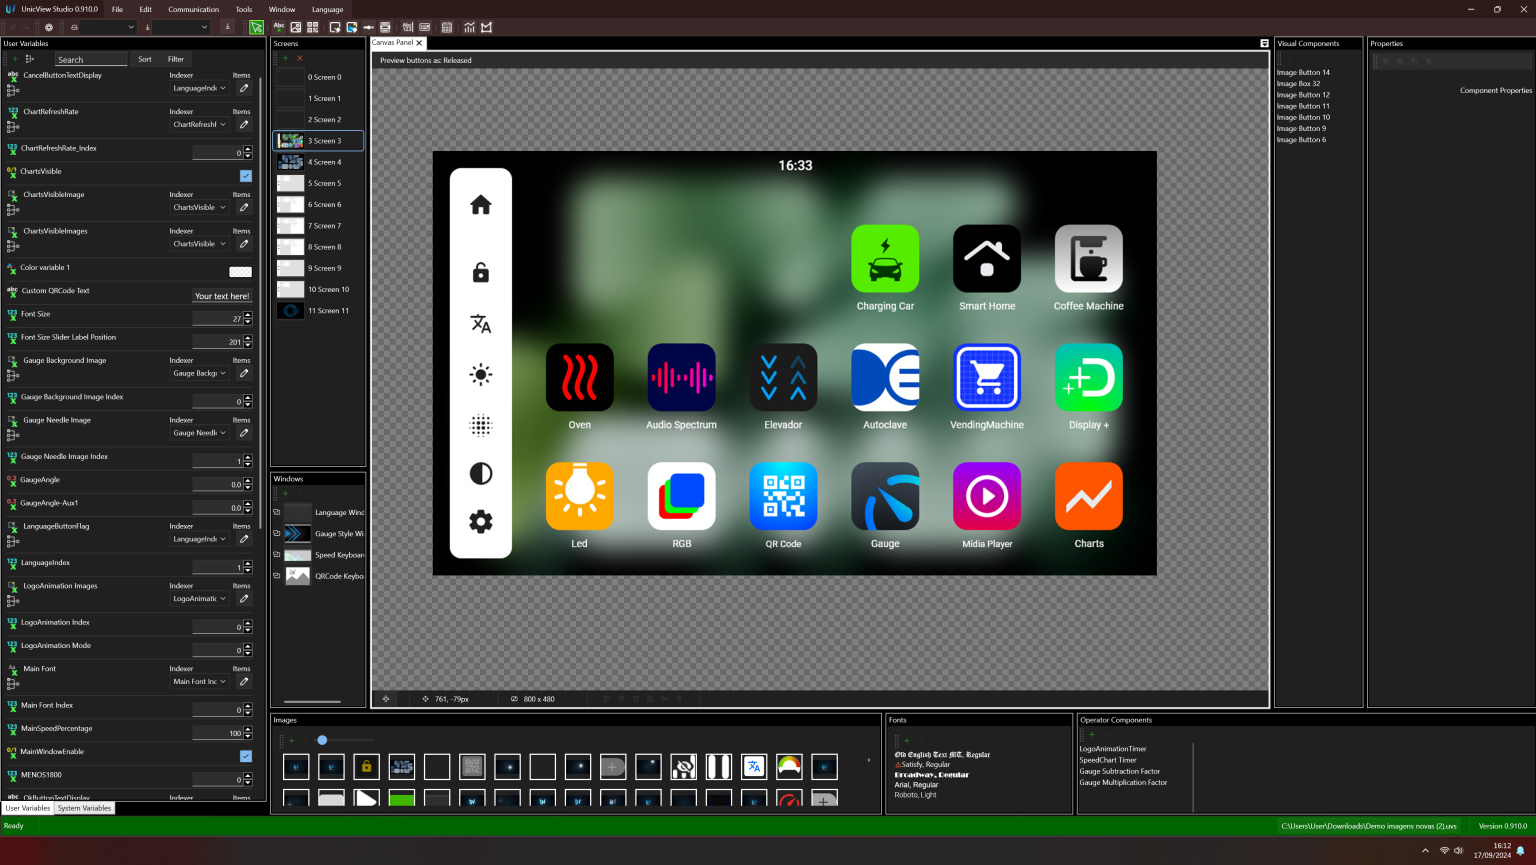
Task: Click the QR Code app icon on canvas
Action: [783, 496]
